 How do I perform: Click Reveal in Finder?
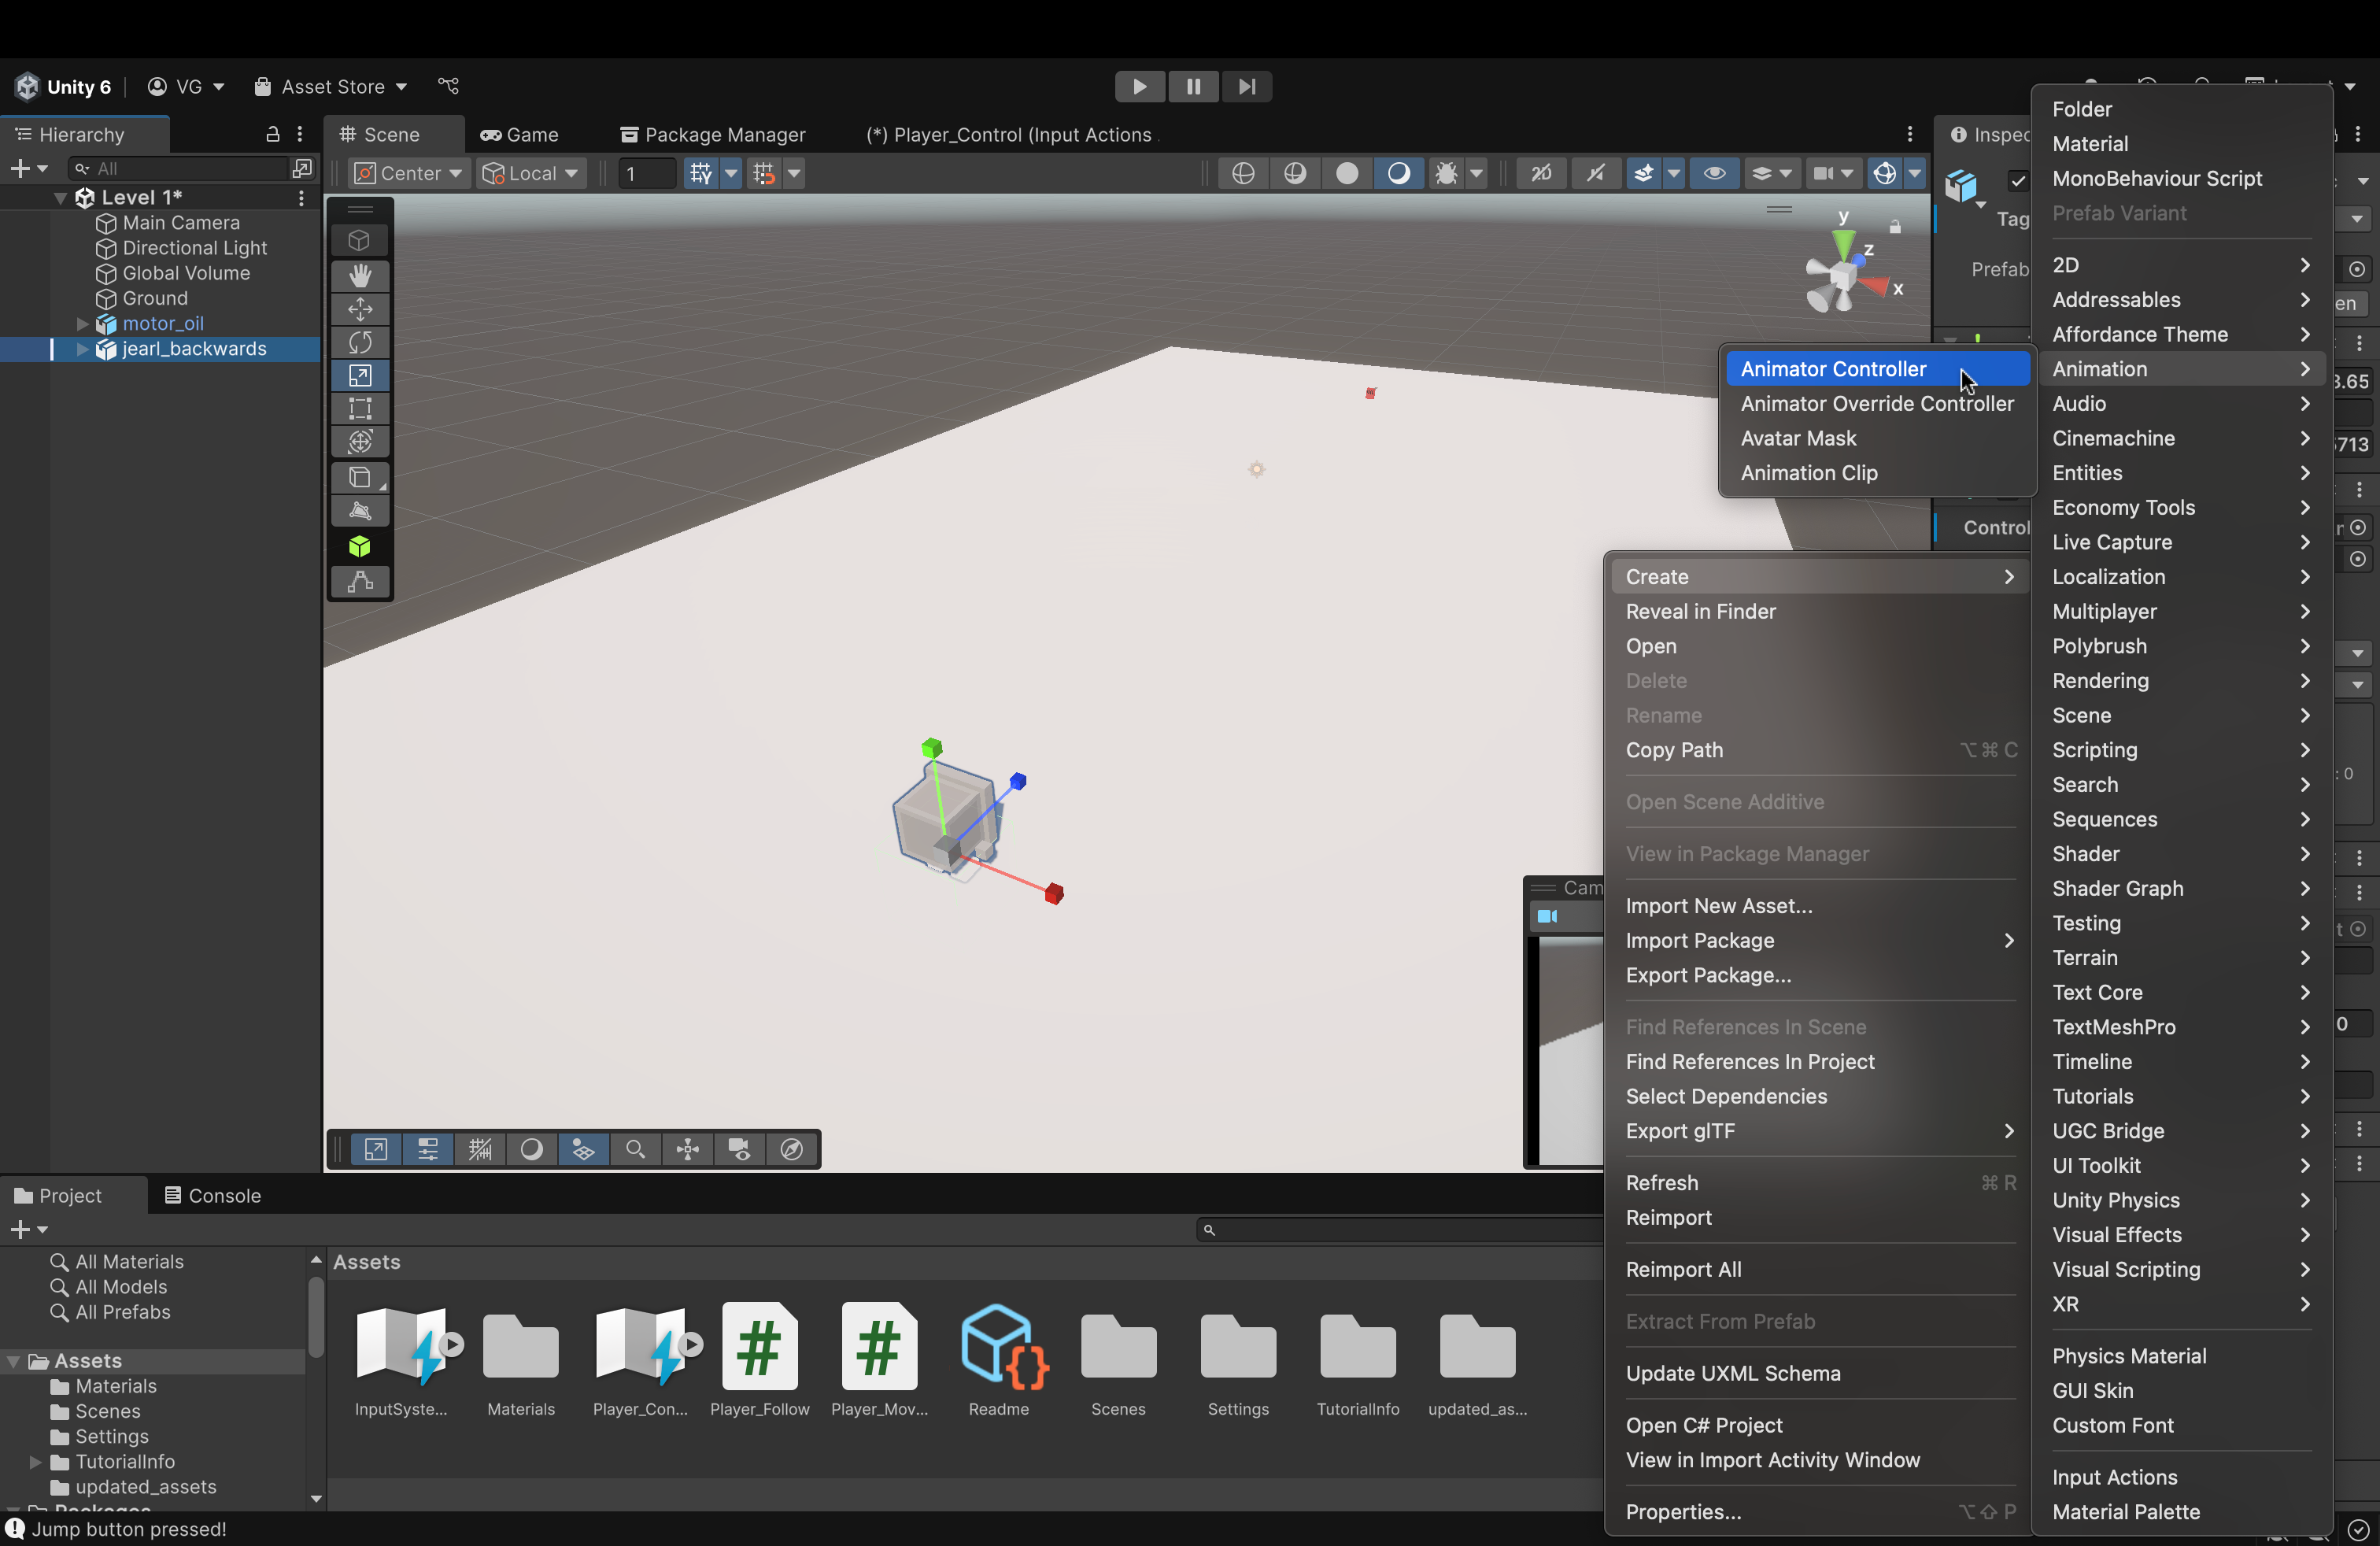point(1818,612)
